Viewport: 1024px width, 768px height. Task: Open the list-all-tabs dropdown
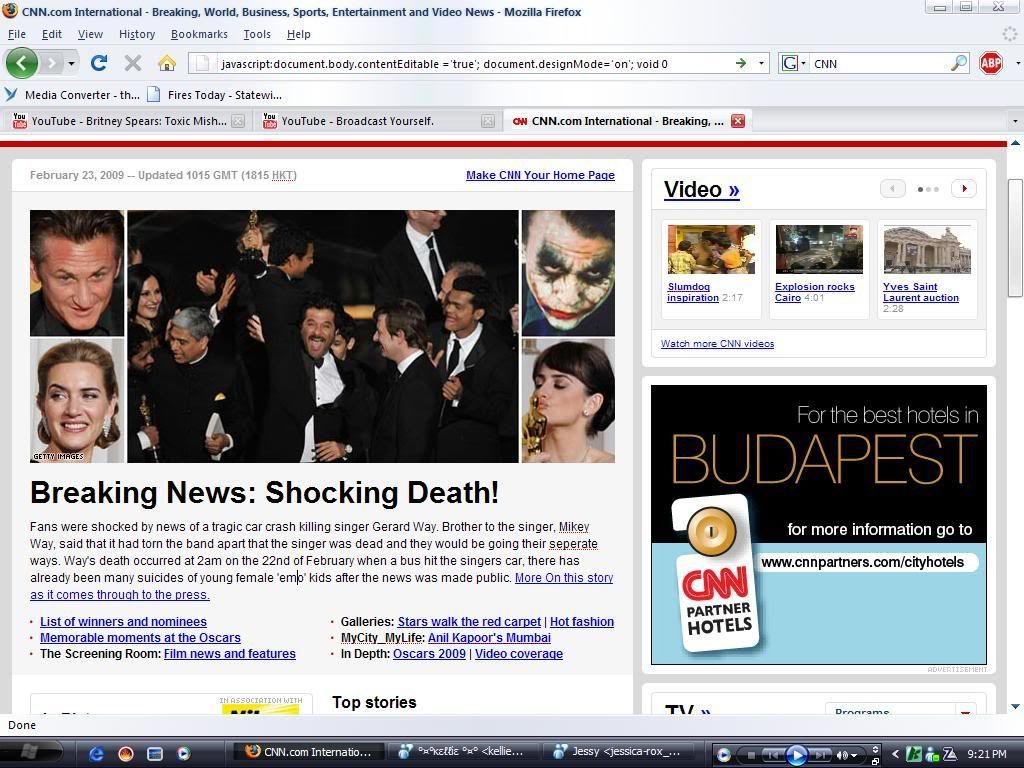(x=1015, y=121)
